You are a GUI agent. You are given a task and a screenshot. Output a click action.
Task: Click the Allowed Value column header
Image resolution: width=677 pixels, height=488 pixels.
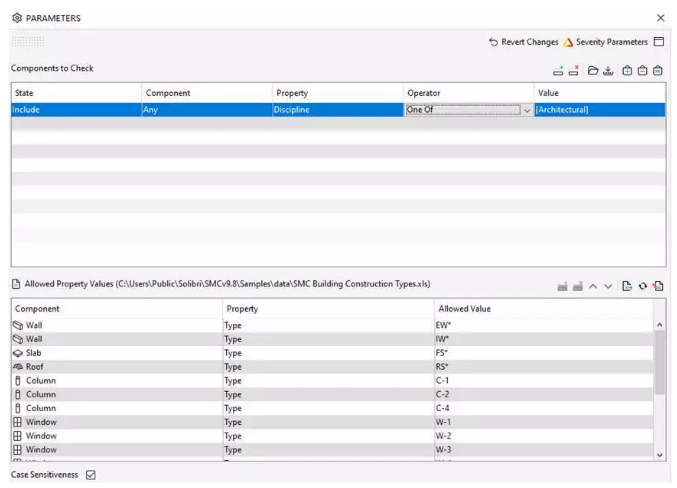coord(544,309)
